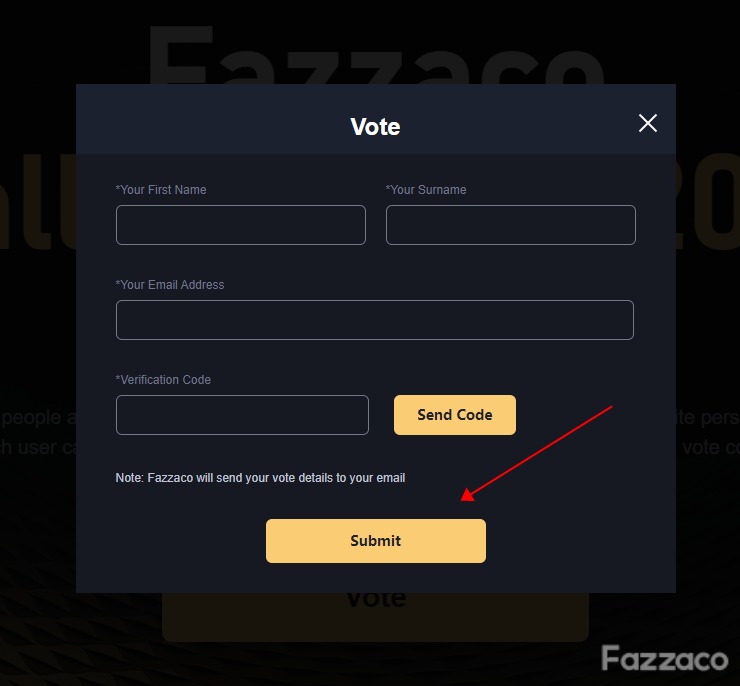Click the *Verification Code label
Image resolution: width=740 pixels, height=686 pixels.
(x=163, y=379)
